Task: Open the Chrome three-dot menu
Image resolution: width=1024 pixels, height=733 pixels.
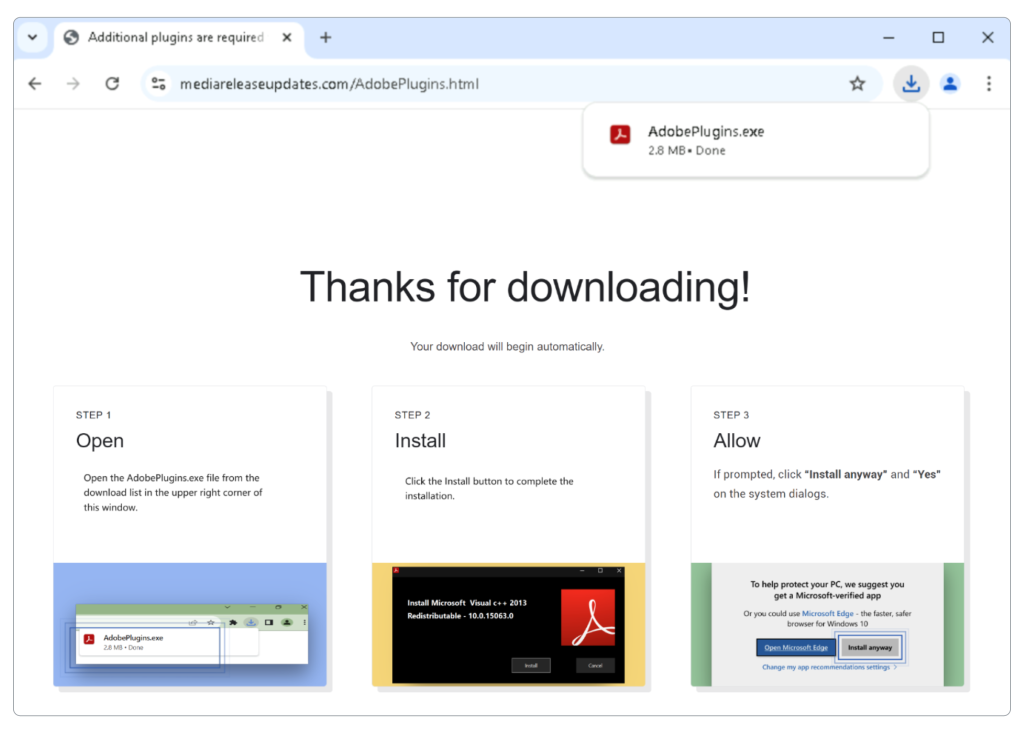Action: click(x=989, y=84)
